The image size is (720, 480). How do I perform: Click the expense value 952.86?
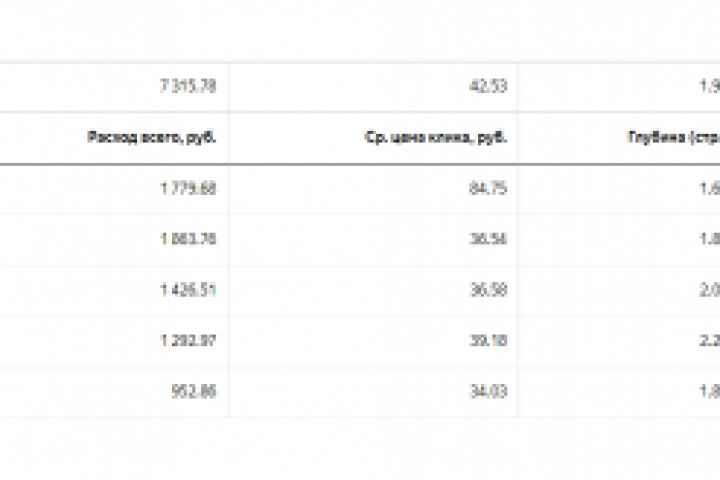coord(194,393)
